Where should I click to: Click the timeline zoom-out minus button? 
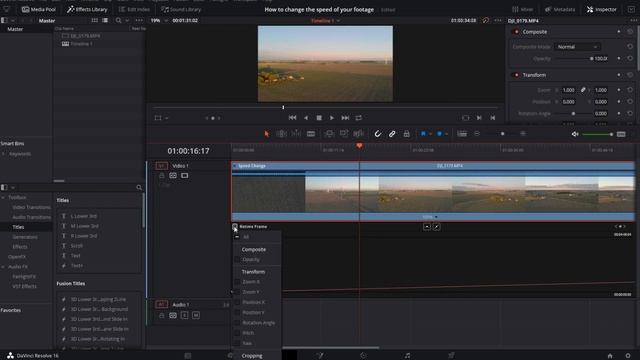[477, 134]
